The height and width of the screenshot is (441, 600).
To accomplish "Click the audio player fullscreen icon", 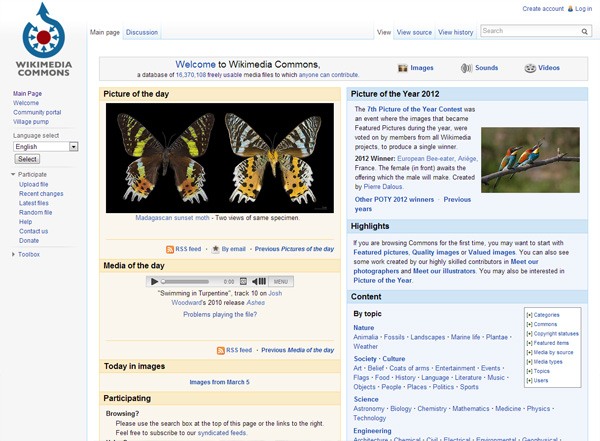I will (x=243, y=281).
